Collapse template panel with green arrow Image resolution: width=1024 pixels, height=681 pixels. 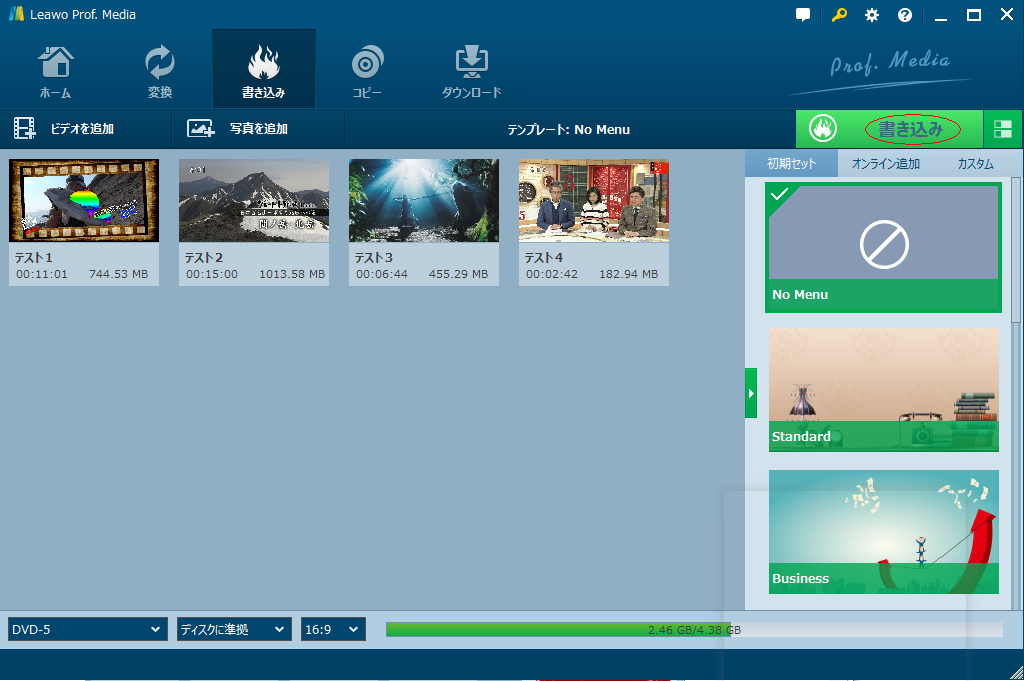(x=751, y=393)
